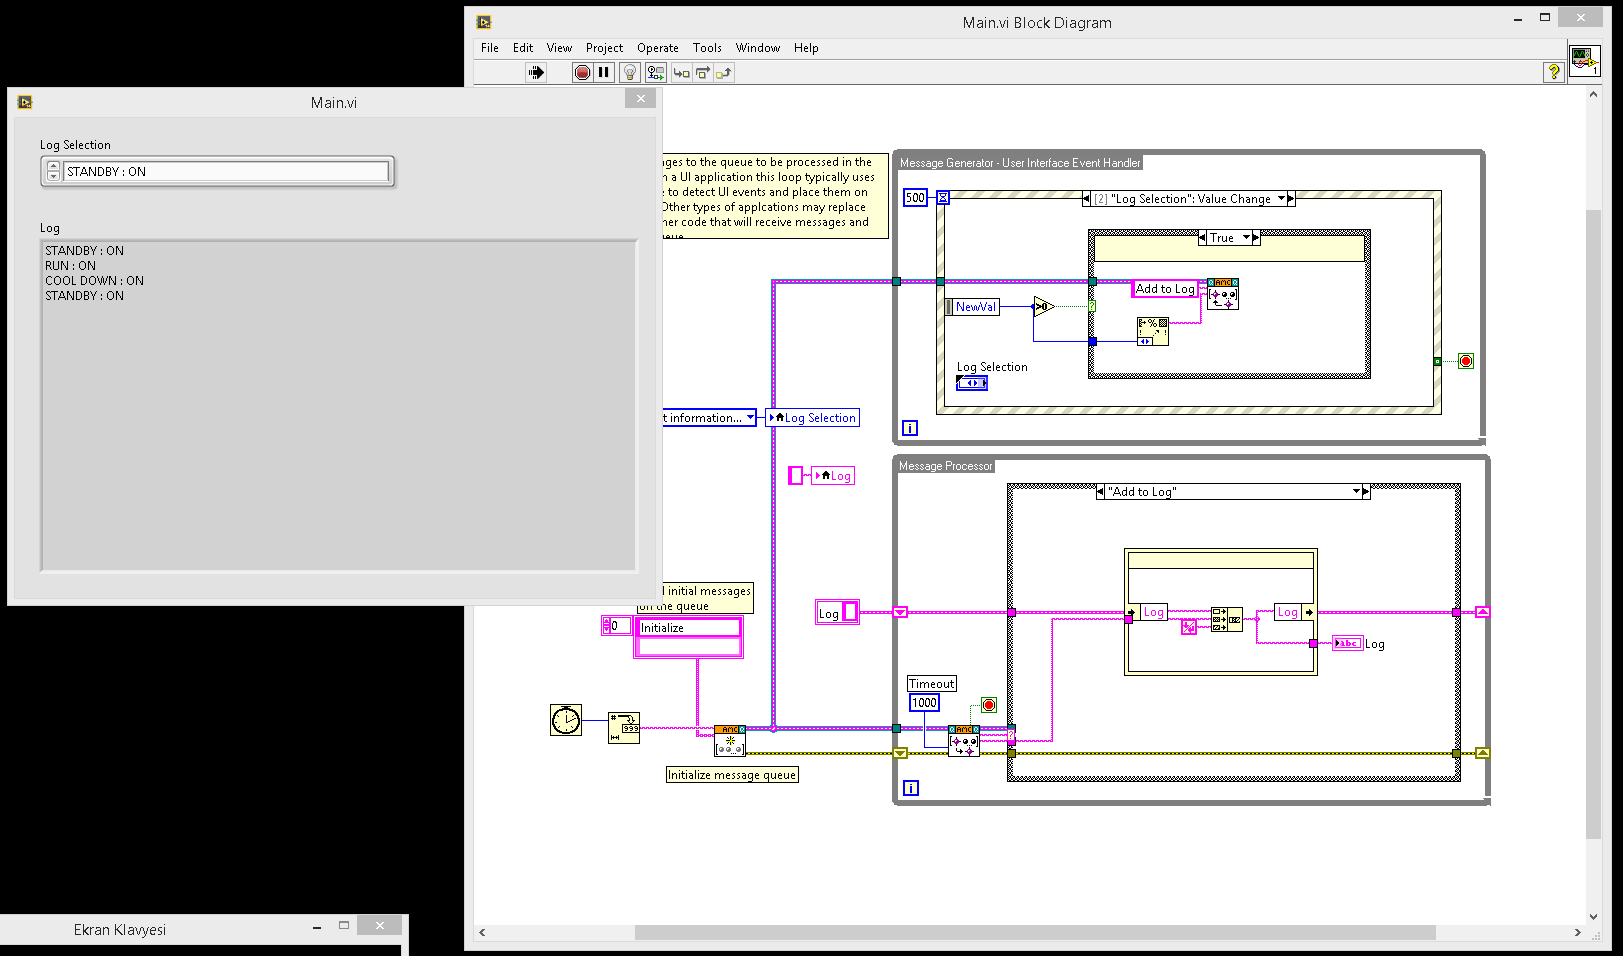Switch to next case of True structure

tap(1256, 238)
